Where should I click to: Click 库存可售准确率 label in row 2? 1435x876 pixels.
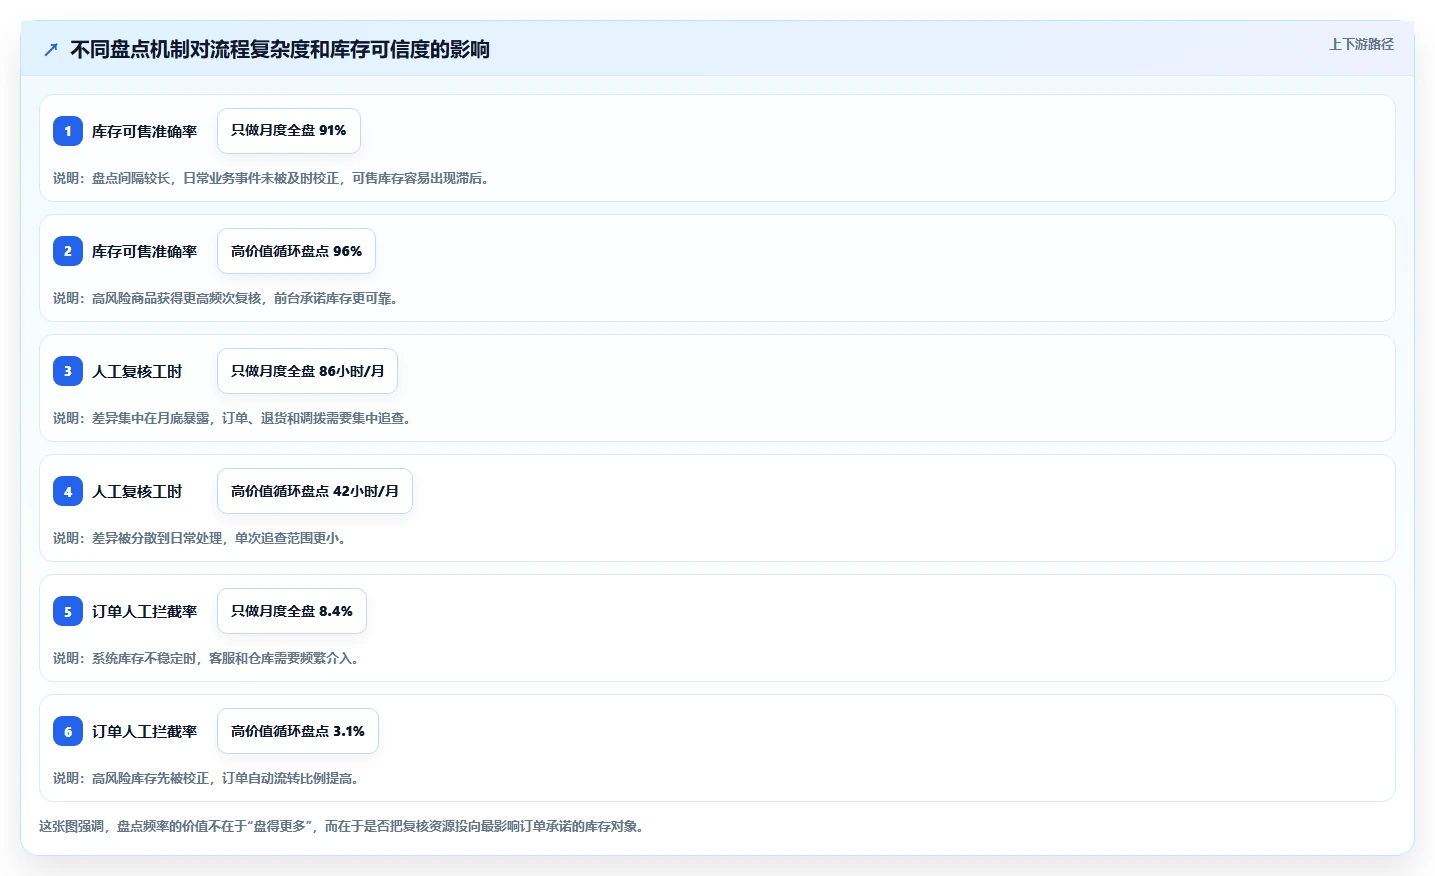[x=144, y=251]
